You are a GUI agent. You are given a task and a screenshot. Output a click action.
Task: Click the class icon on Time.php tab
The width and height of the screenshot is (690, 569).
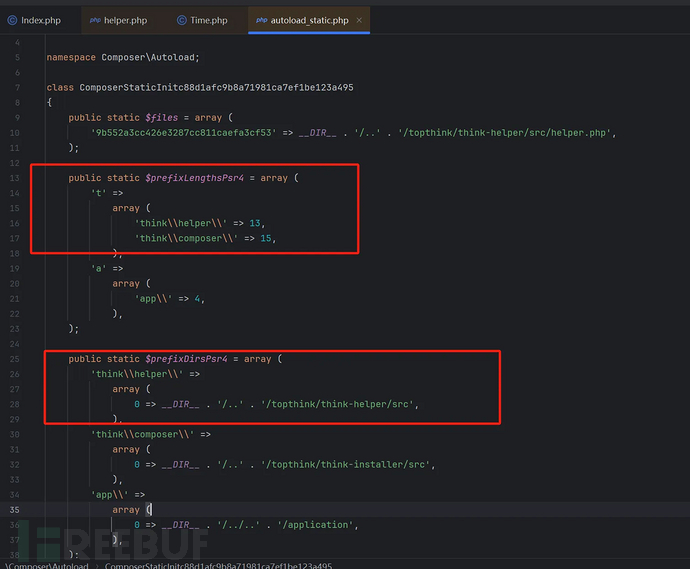click(181, 20)
